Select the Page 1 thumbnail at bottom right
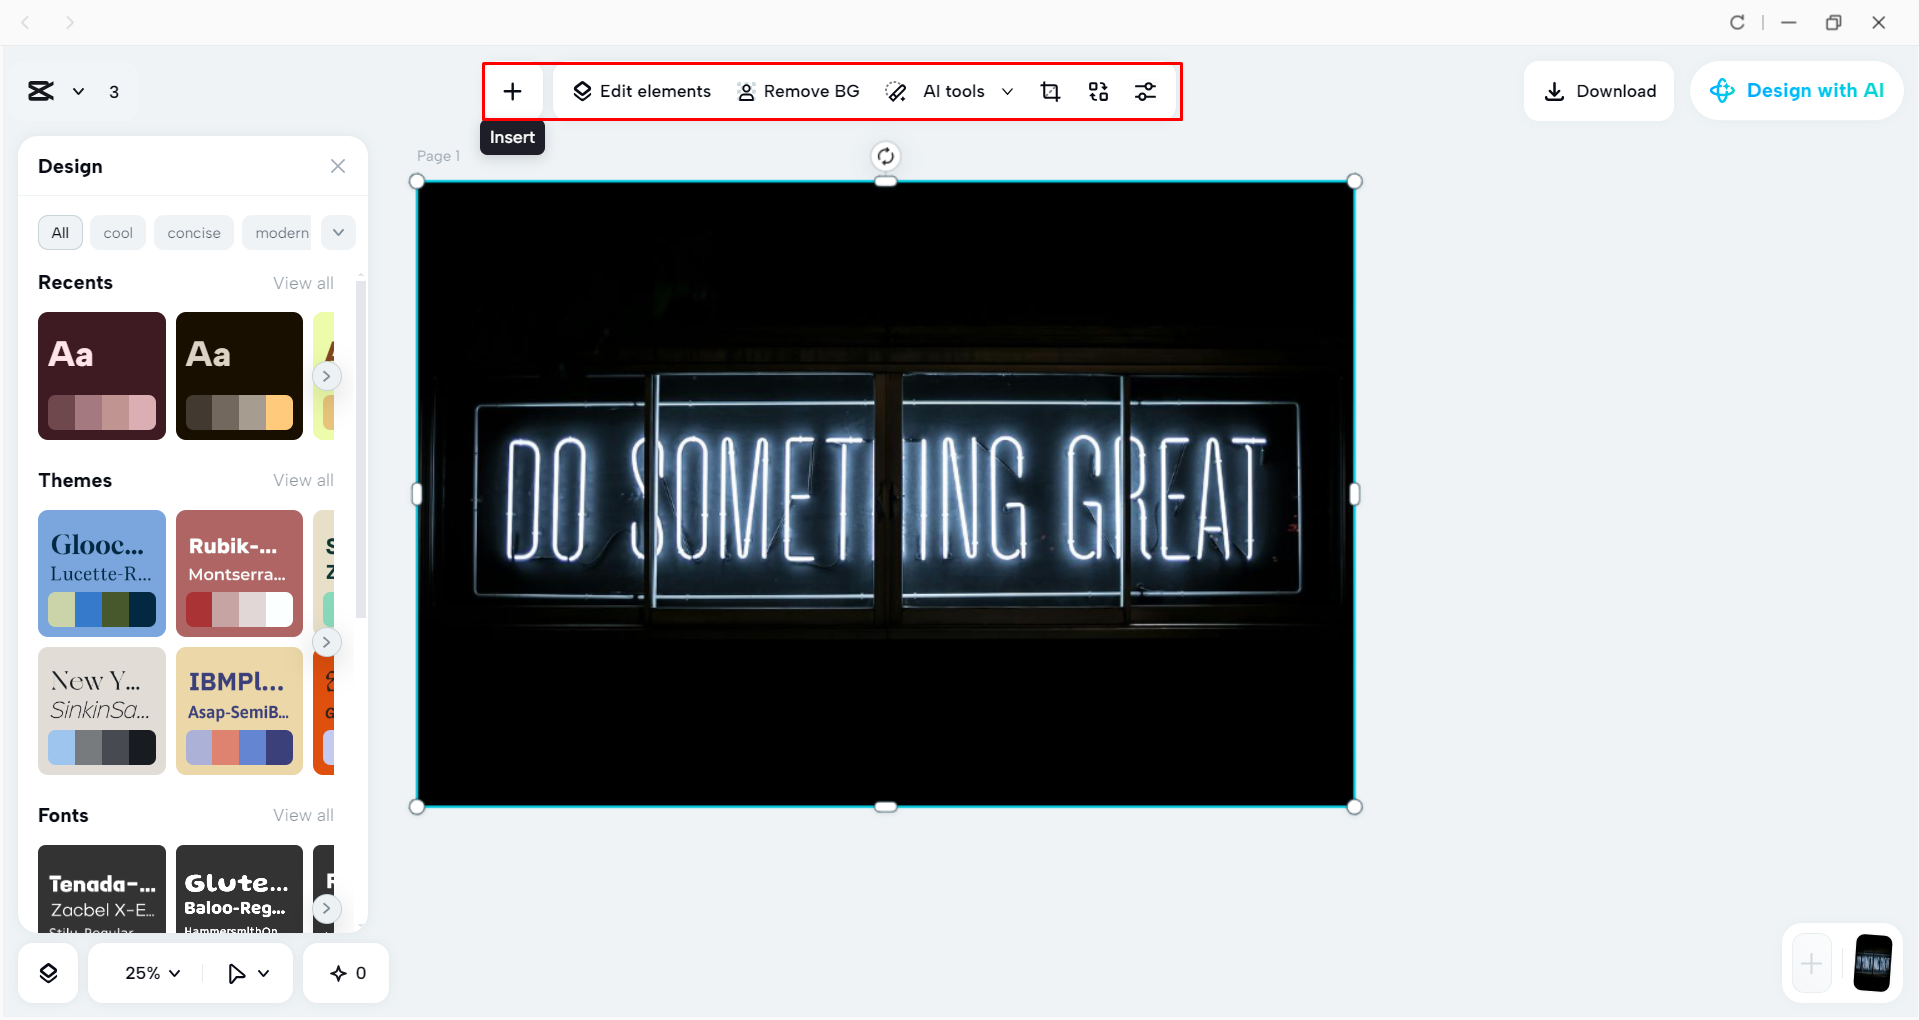This screenshot has width=1919, height=1020. [x=1872, y=963]
